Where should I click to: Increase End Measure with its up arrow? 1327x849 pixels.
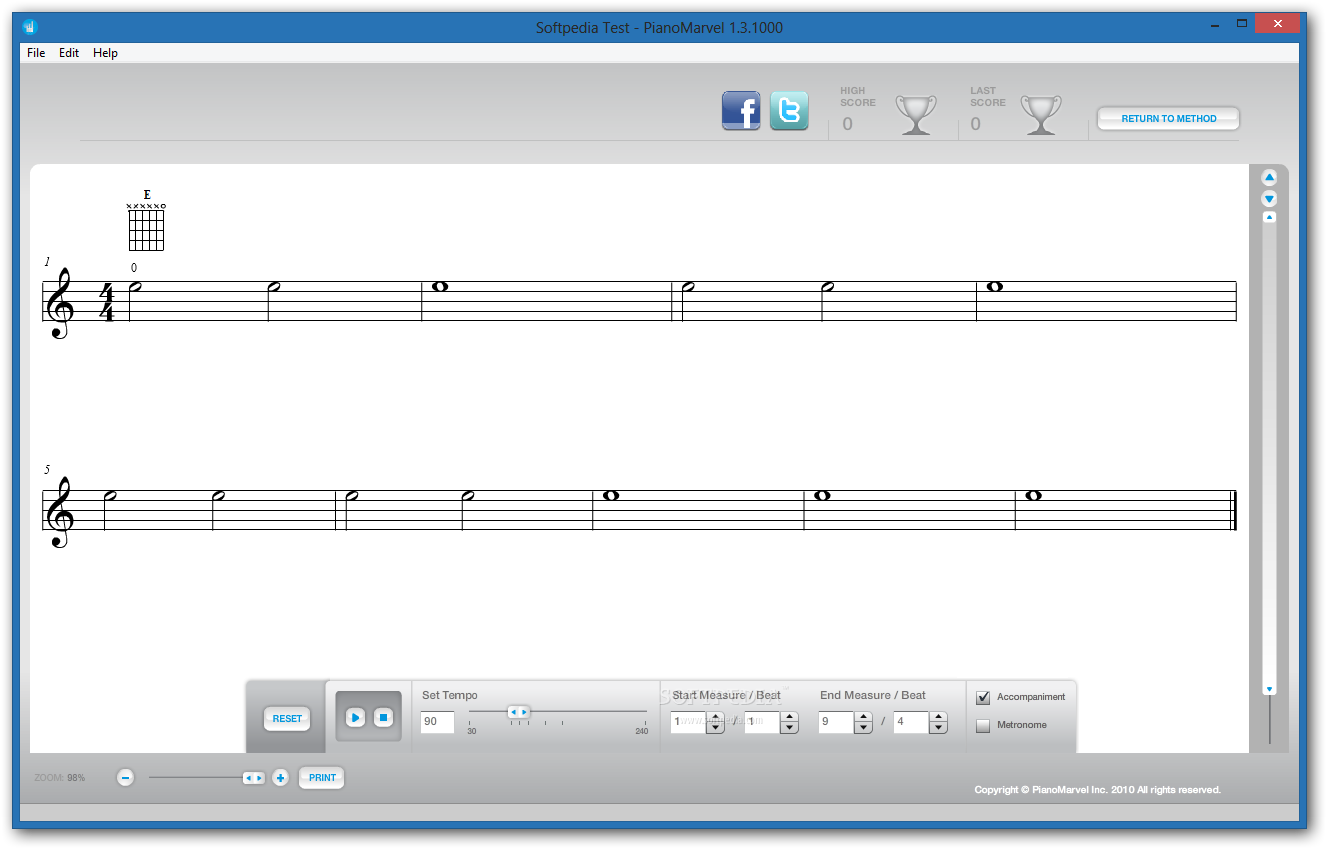pyautogui.click(x=864, y=717)
